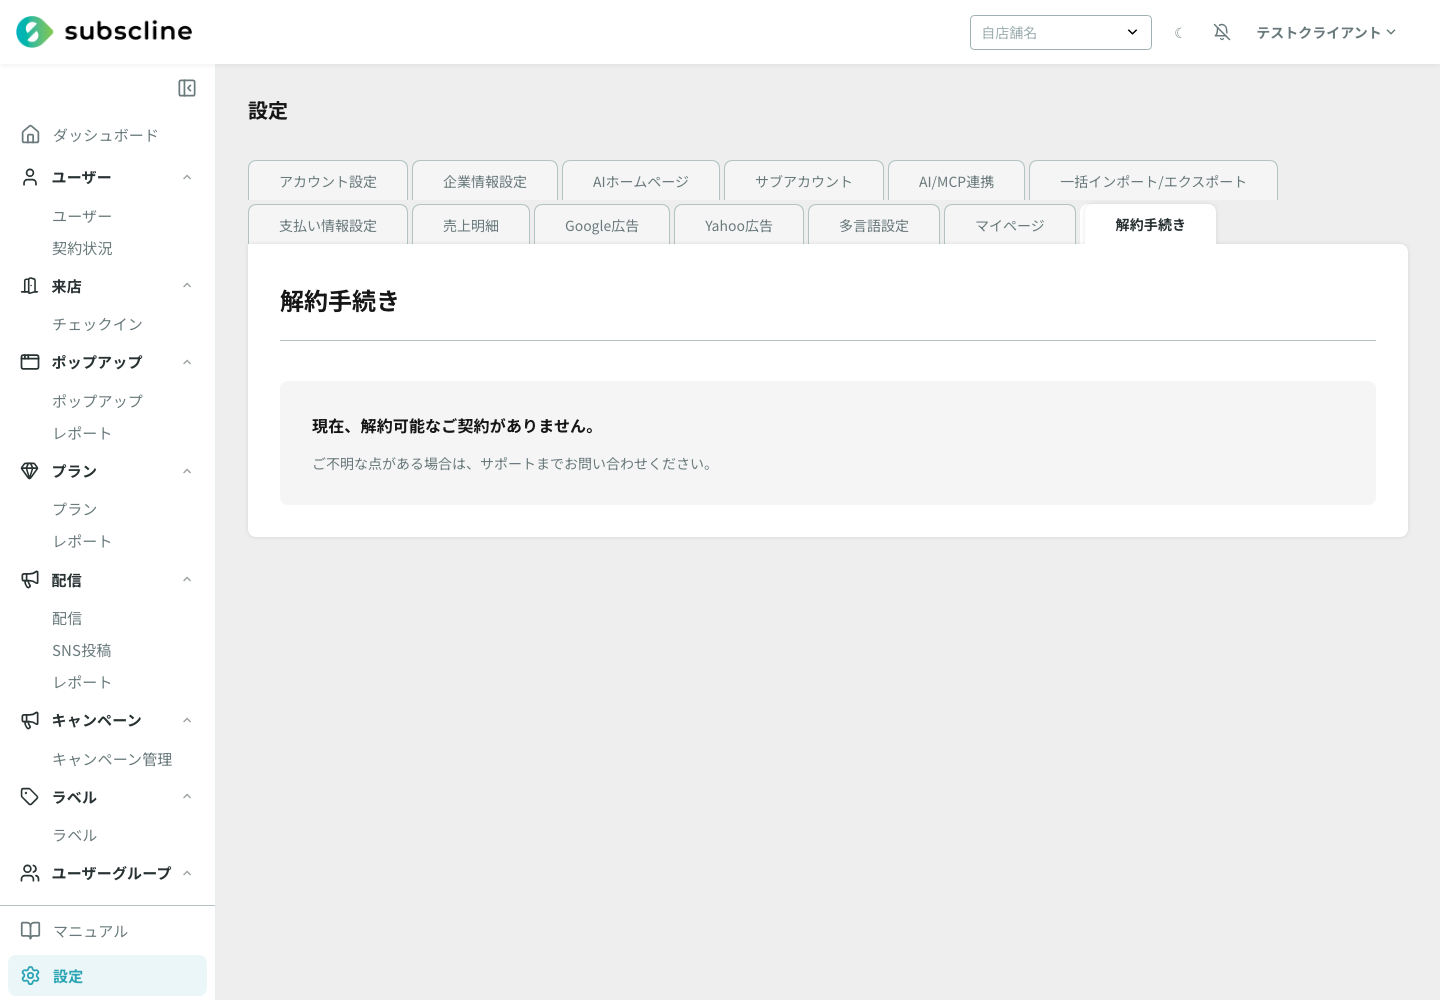Click the 来店 building icon
Viewport: 1440px width, 1000px height.
pyautogui.click(x=30, y=286)
